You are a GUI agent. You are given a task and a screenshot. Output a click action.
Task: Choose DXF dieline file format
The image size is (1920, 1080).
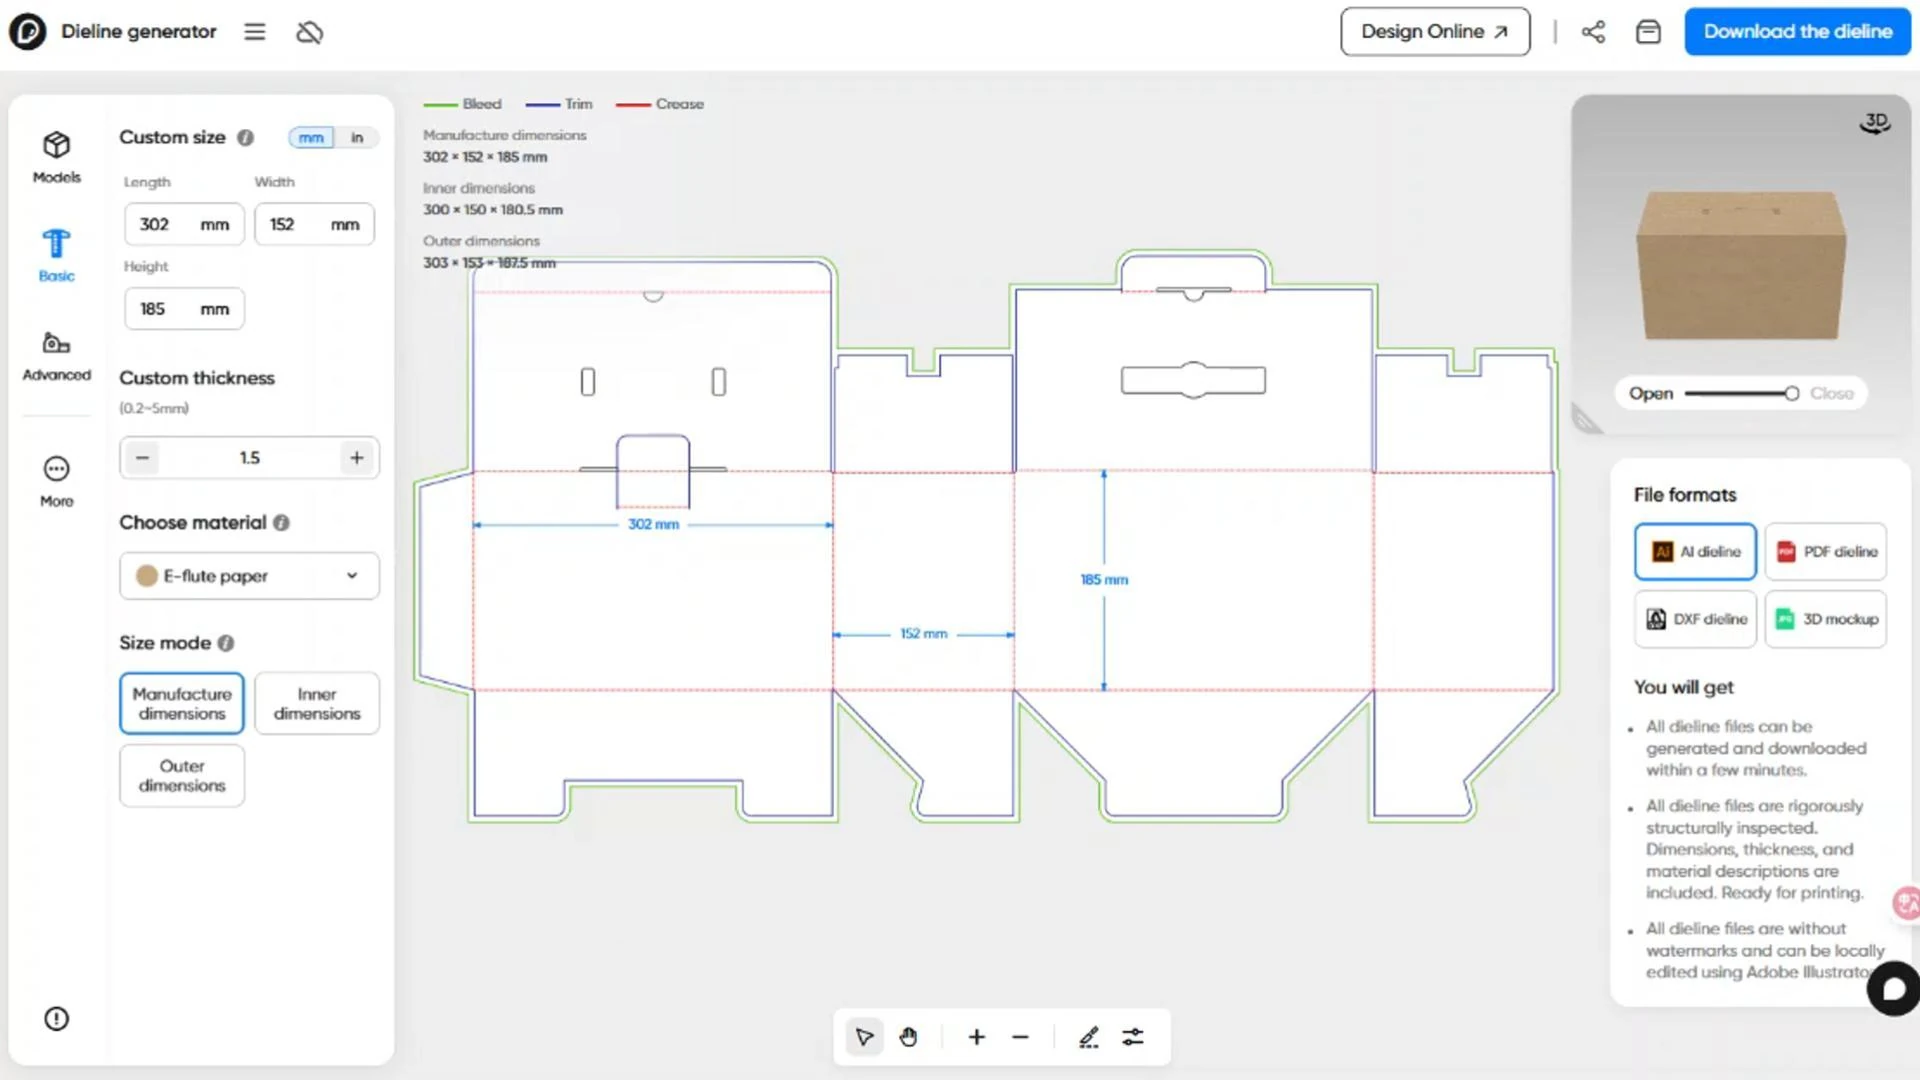(1695, 619)
